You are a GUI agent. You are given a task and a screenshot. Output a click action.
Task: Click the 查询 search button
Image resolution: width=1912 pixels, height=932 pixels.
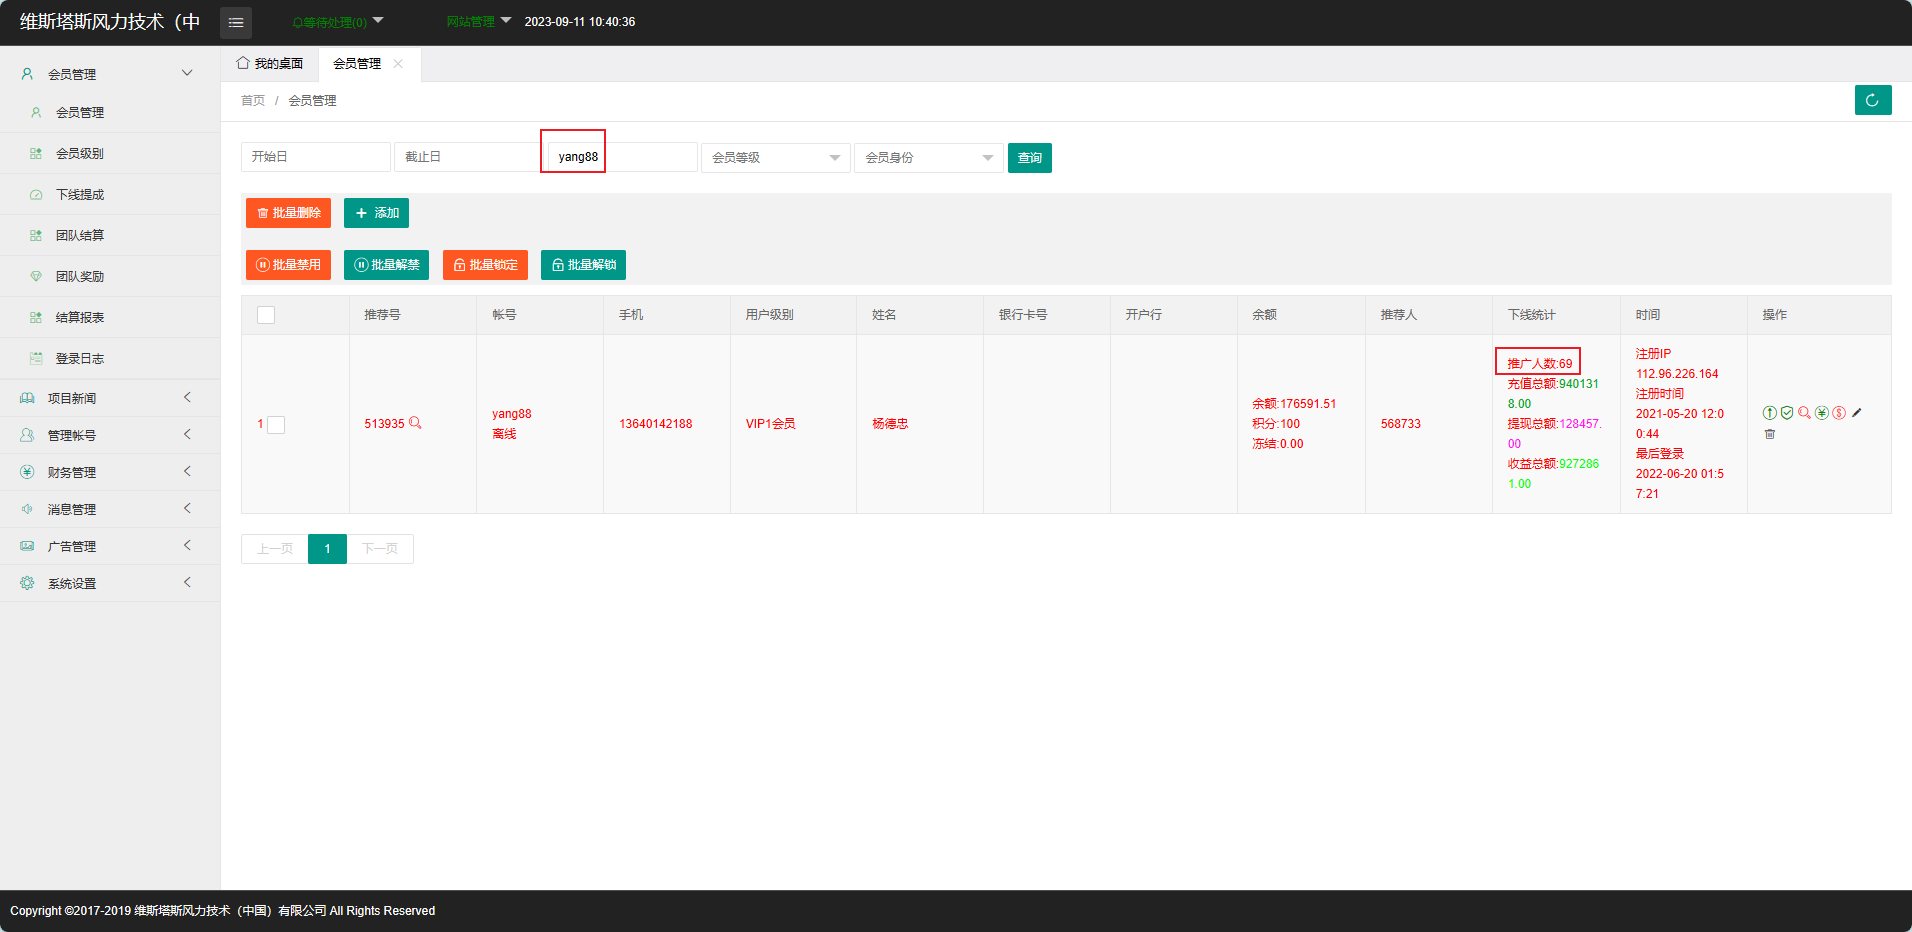click(1029, 158)
